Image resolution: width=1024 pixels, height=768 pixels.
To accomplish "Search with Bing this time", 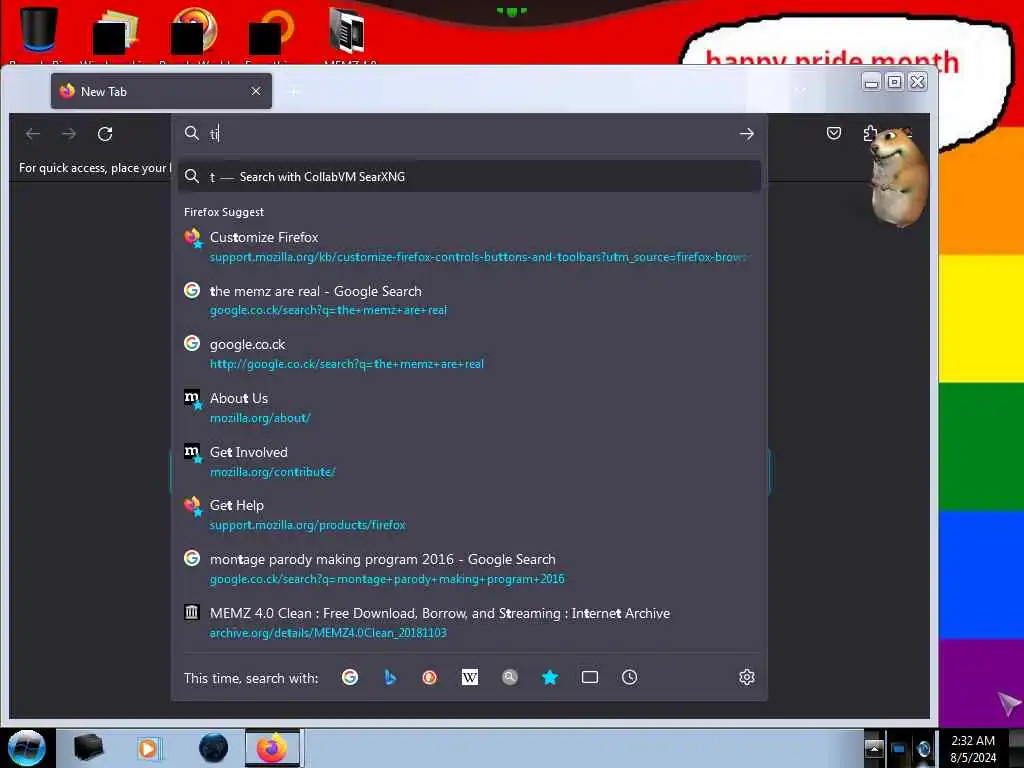I will [x=390, y=677].
